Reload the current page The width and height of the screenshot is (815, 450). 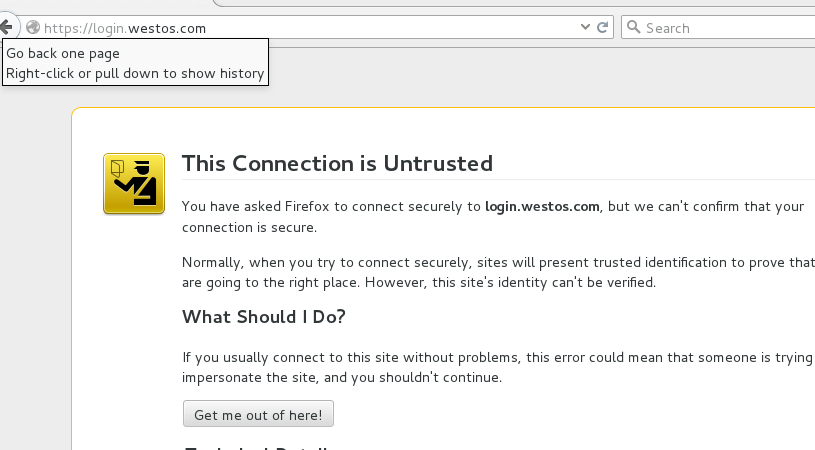pos(602,27)
